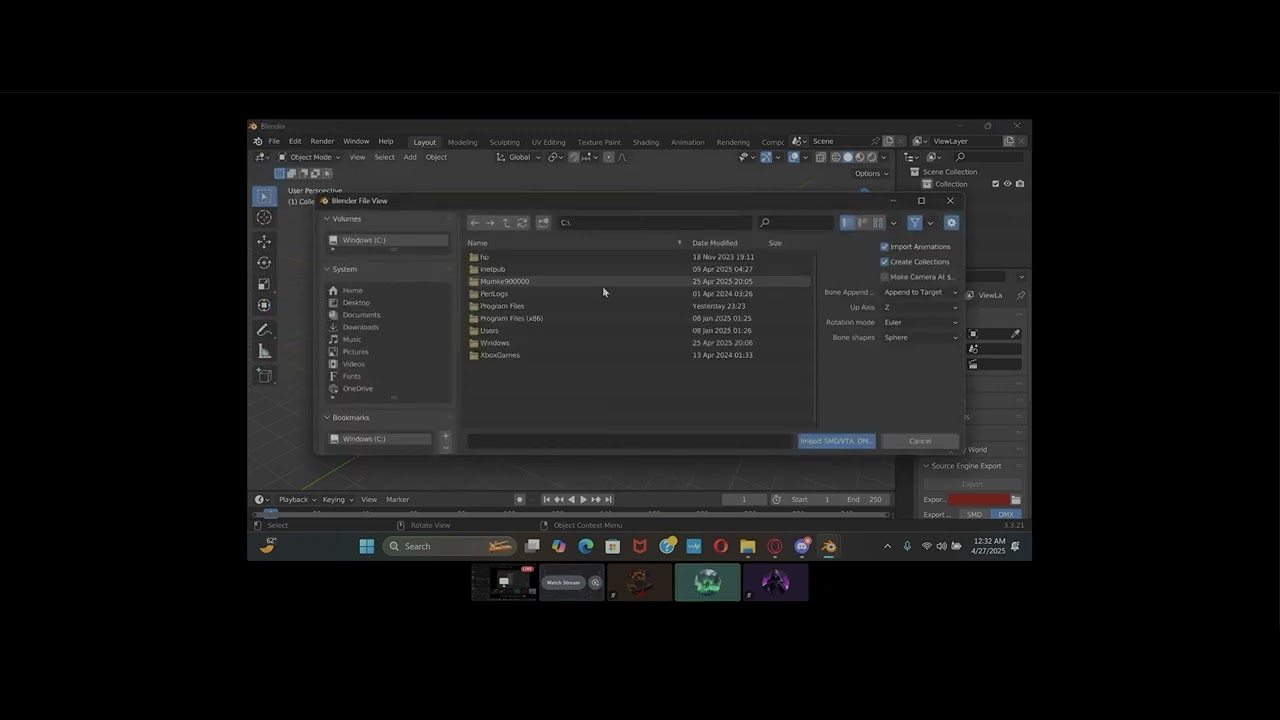1280x720 pixels.
Task: Enable the Make Camera At checkbox
Action: coord(884,277)
